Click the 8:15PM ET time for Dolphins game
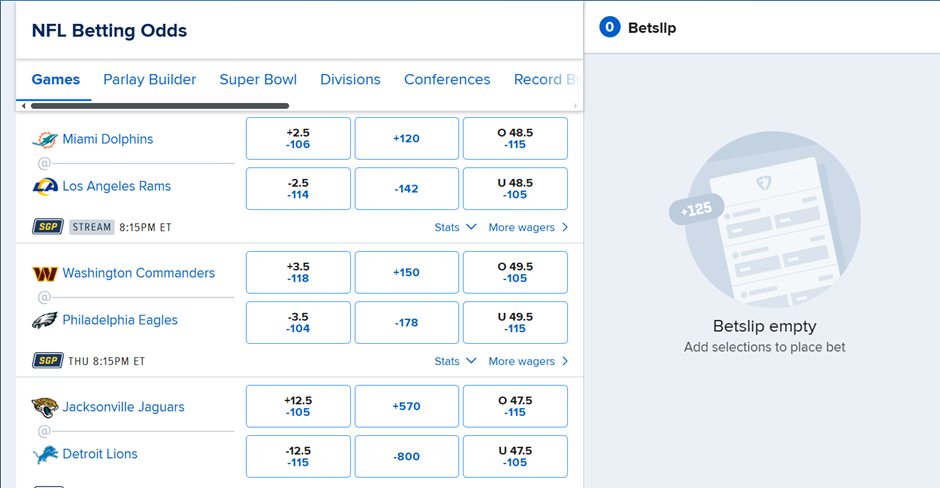This screenshot has height=488, width=940. [145, 227]
